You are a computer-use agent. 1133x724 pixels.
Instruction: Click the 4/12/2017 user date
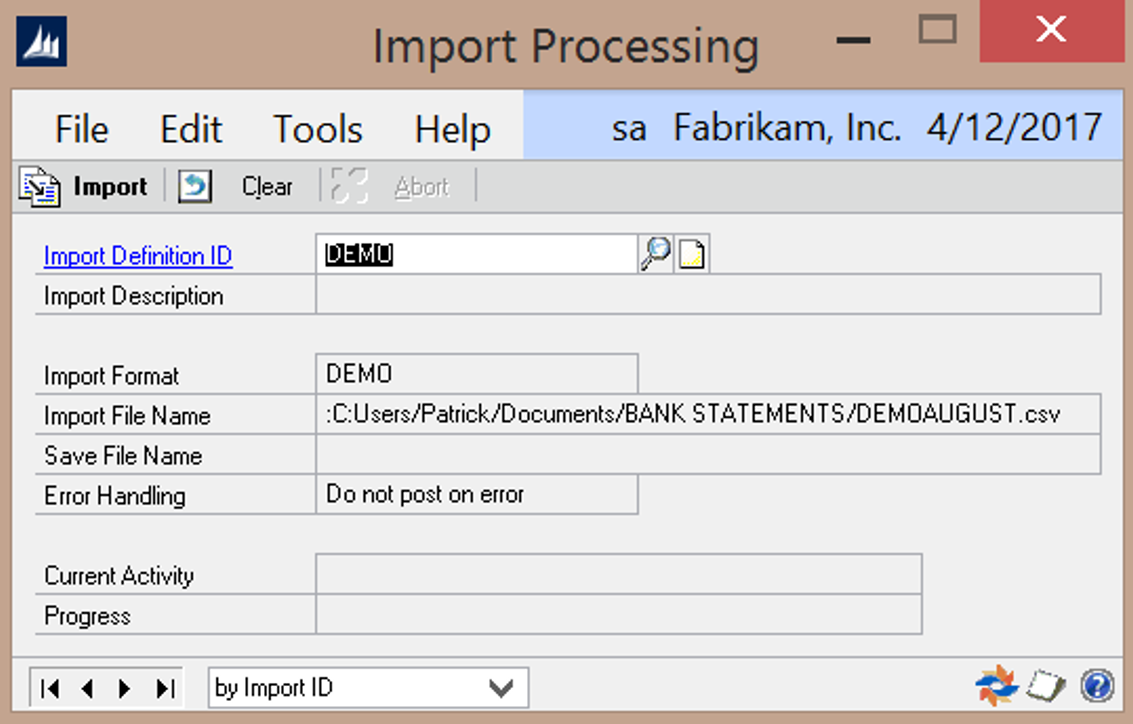pyautogui.click(x=1014, y=128)
